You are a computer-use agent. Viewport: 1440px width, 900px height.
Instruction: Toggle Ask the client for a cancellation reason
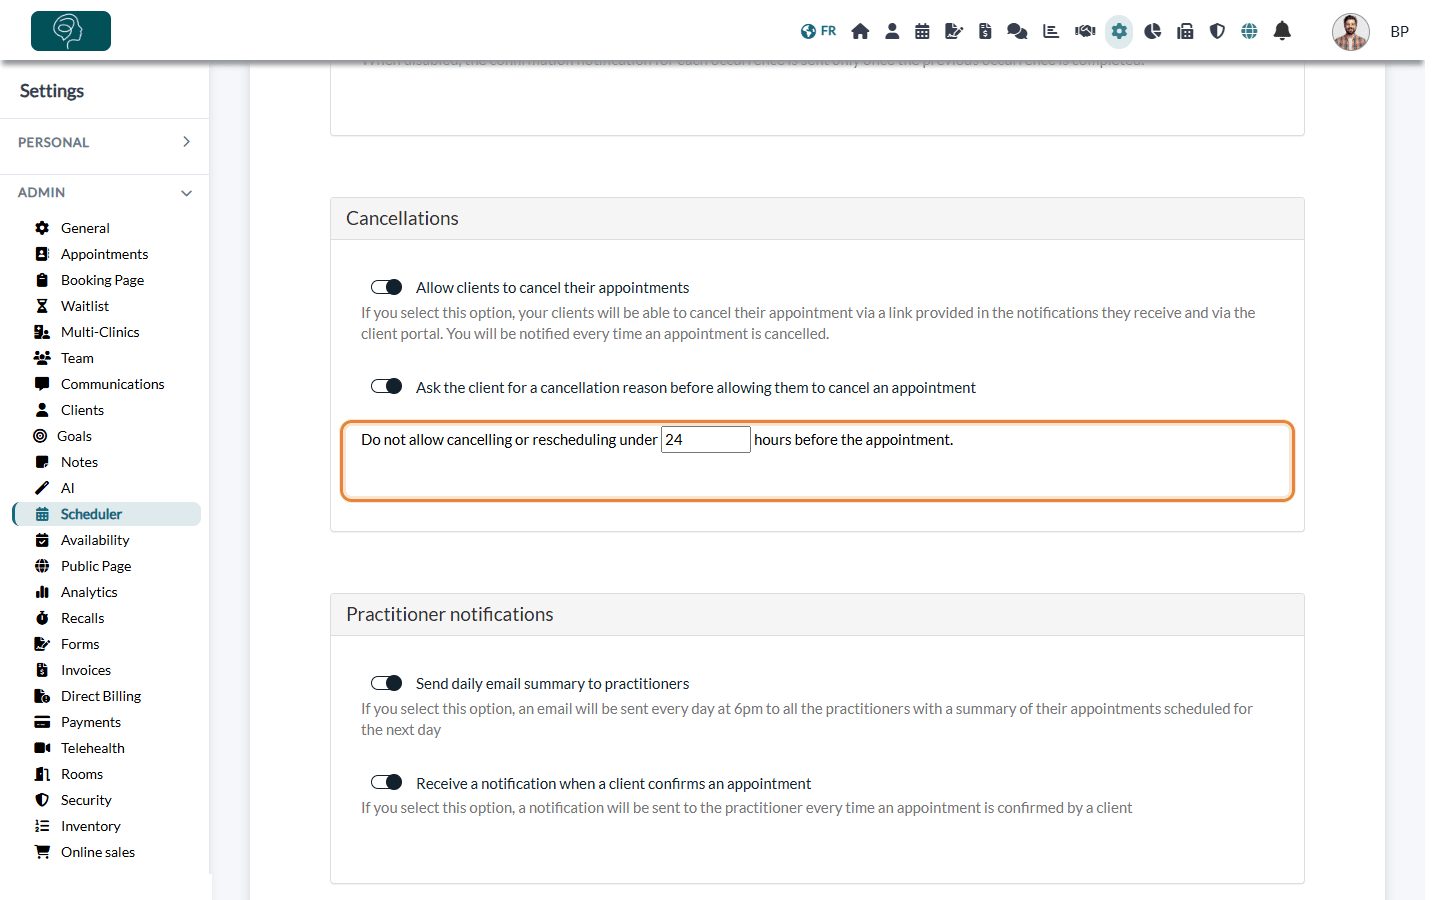pyautogui.click(x=386, y=387)
